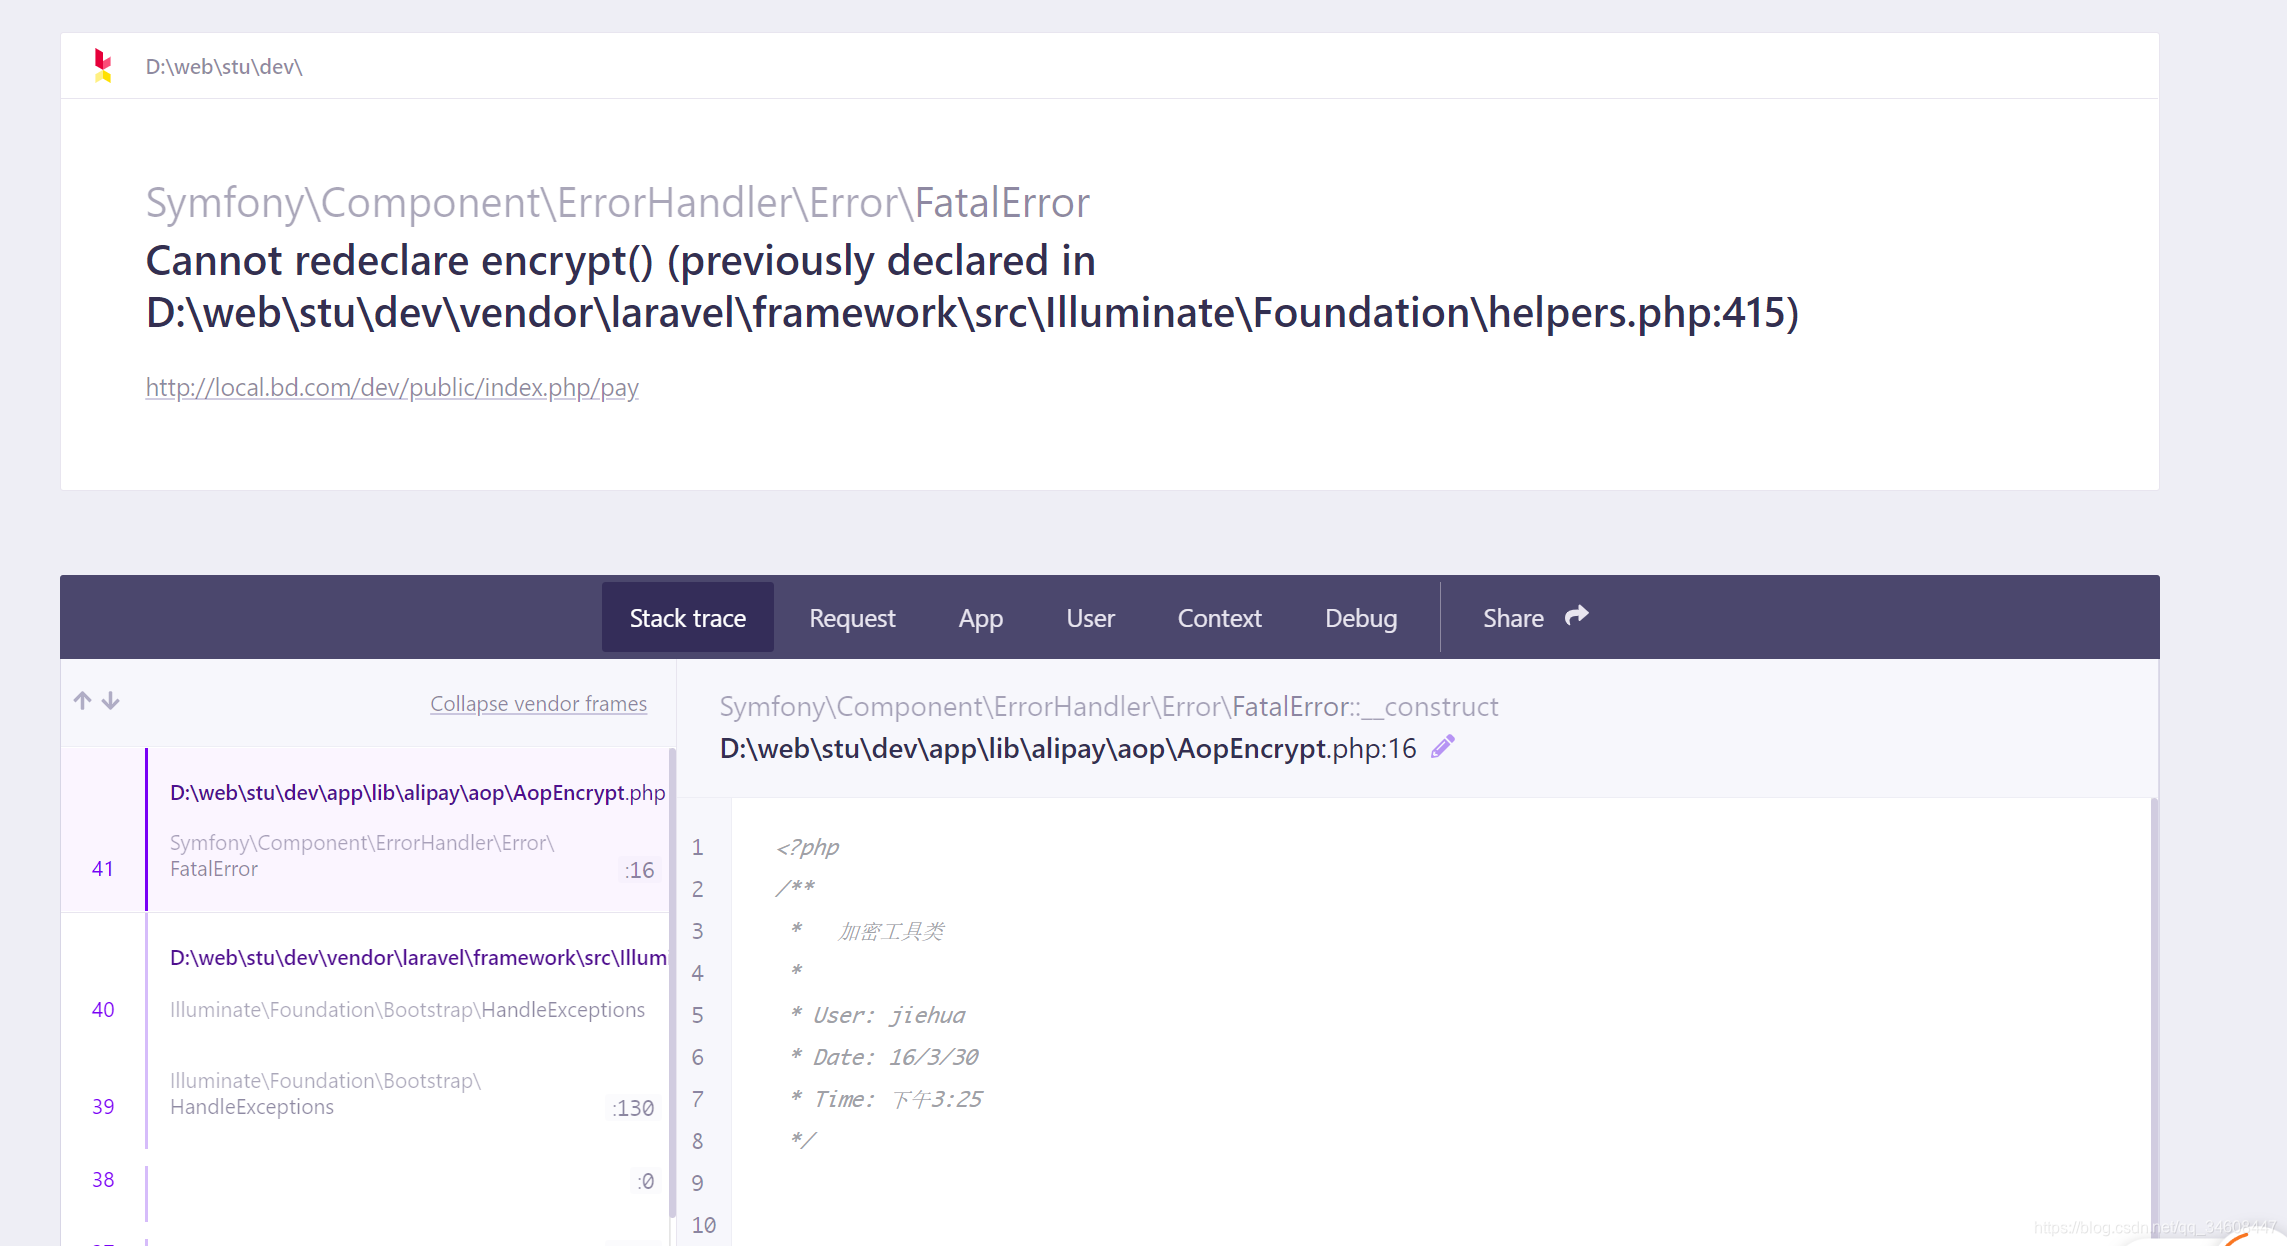2287x1246 pixels.
Task: Click the Share arrow icon
Action: coord(1576,616)
